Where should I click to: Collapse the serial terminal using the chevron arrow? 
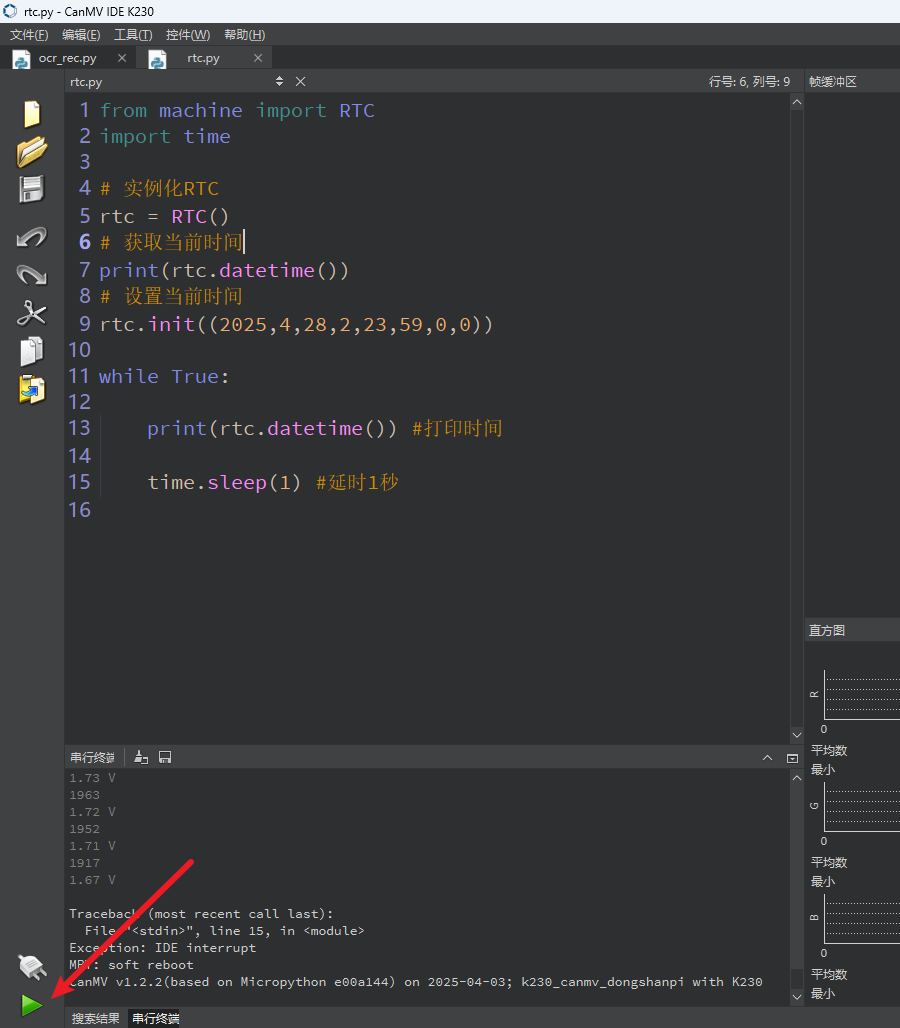(767, 758)
